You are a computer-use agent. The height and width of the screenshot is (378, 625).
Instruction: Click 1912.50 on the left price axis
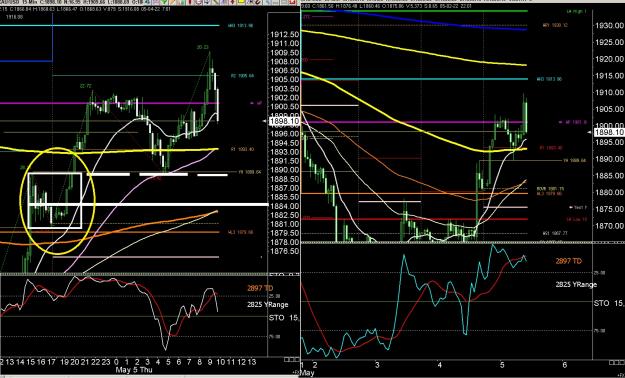pyautogui.click(x=285, y=34)
